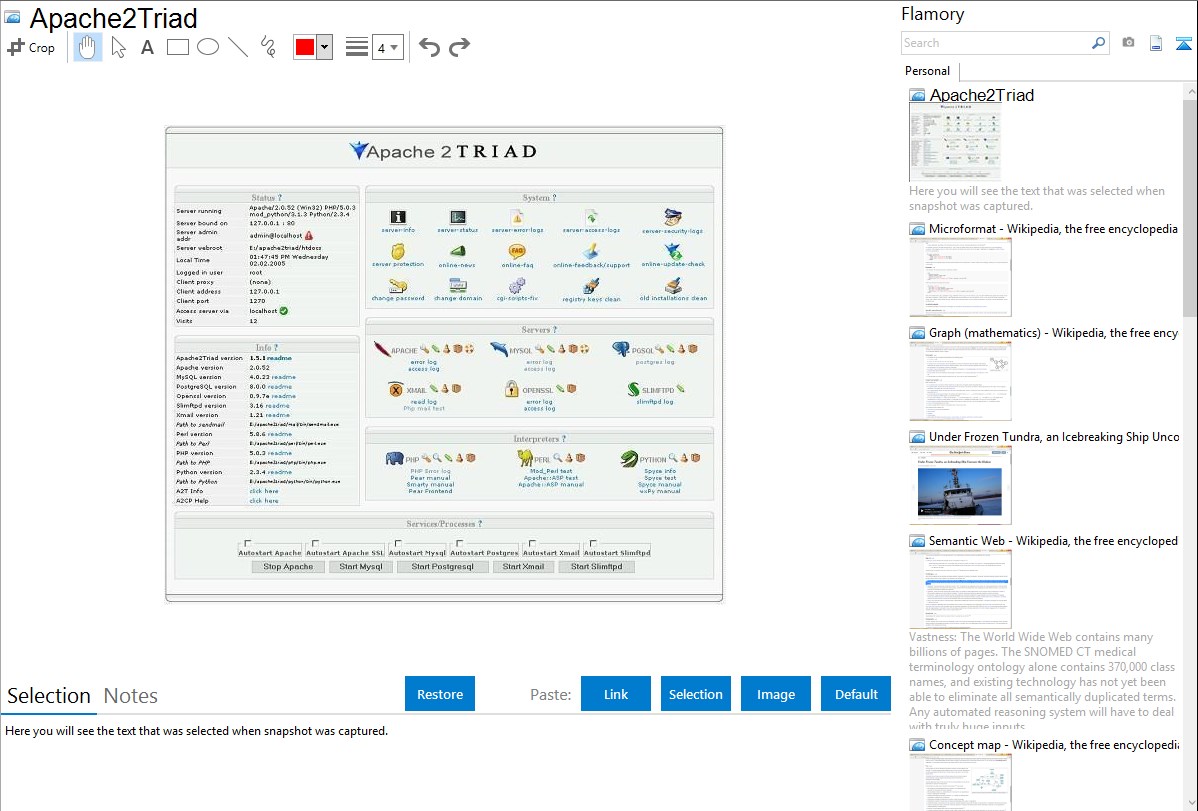This screenshot has height=811, width=1198.
Task: Undo the last edit
Action: (429, 47)
